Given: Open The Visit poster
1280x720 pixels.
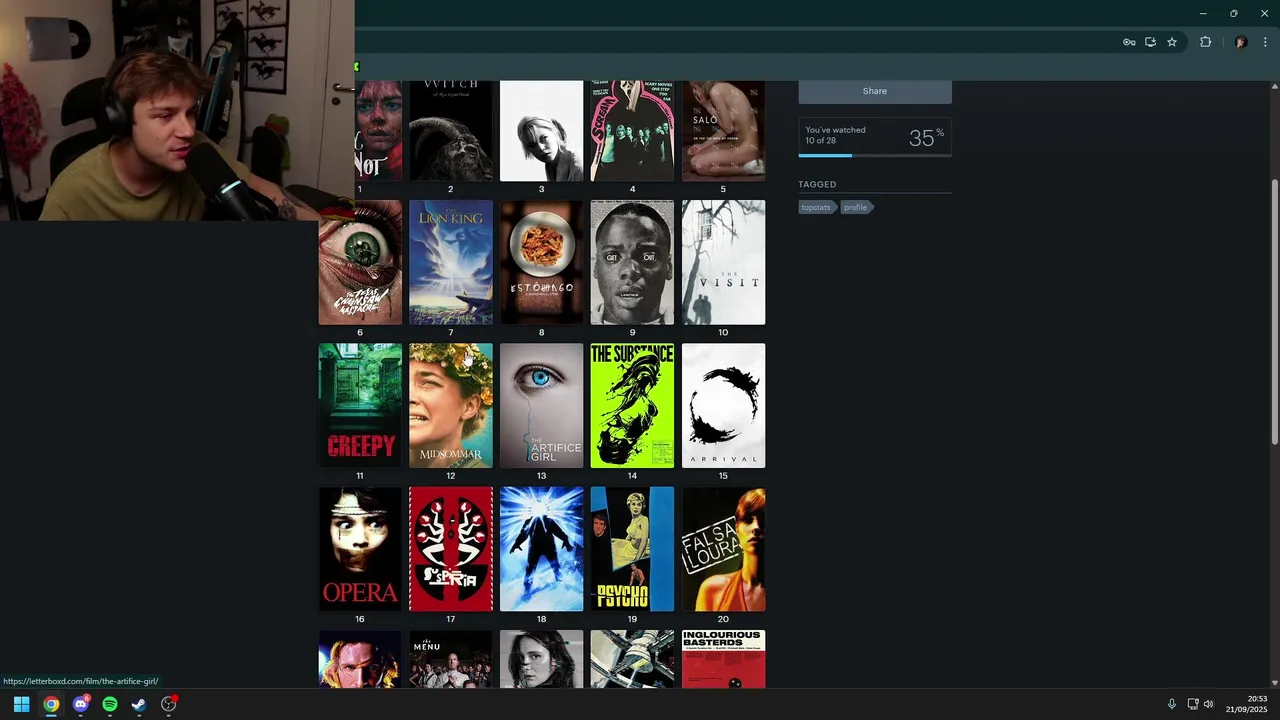Looking at the screenshot, I should click(x=723, y=262).
